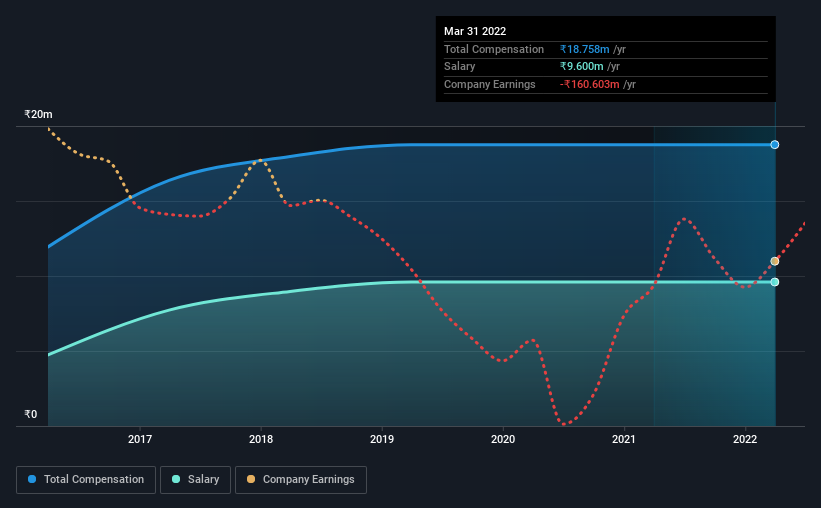Click the Mar 31 2022 tooltip date
The image size is (821, 508).
tap(475, 31)
